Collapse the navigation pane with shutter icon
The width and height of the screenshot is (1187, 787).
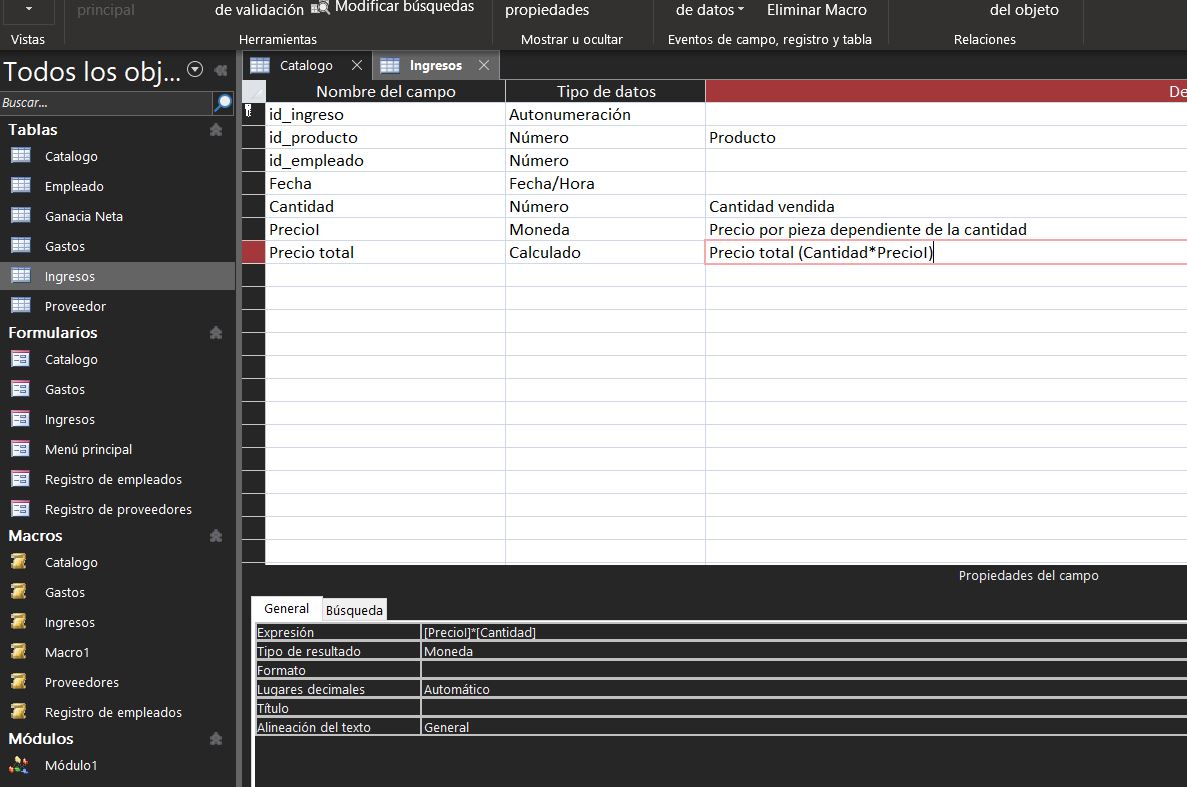point(221,70)
